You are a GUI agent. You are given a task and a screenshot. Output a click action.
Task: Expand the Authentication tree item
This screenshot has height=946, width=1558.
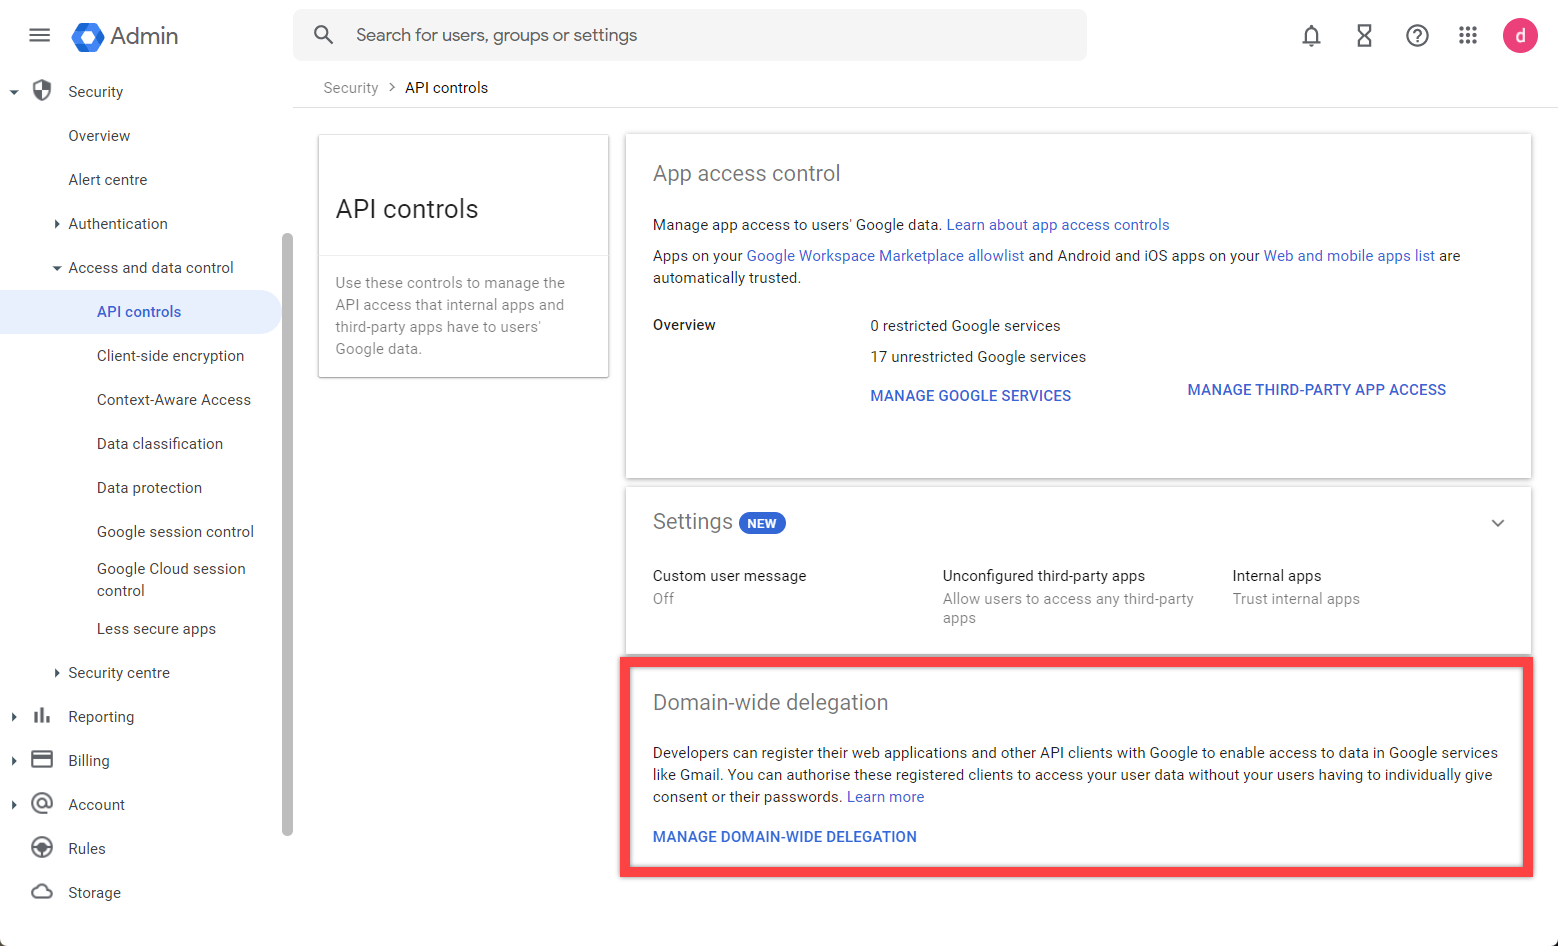click(57, 224)
